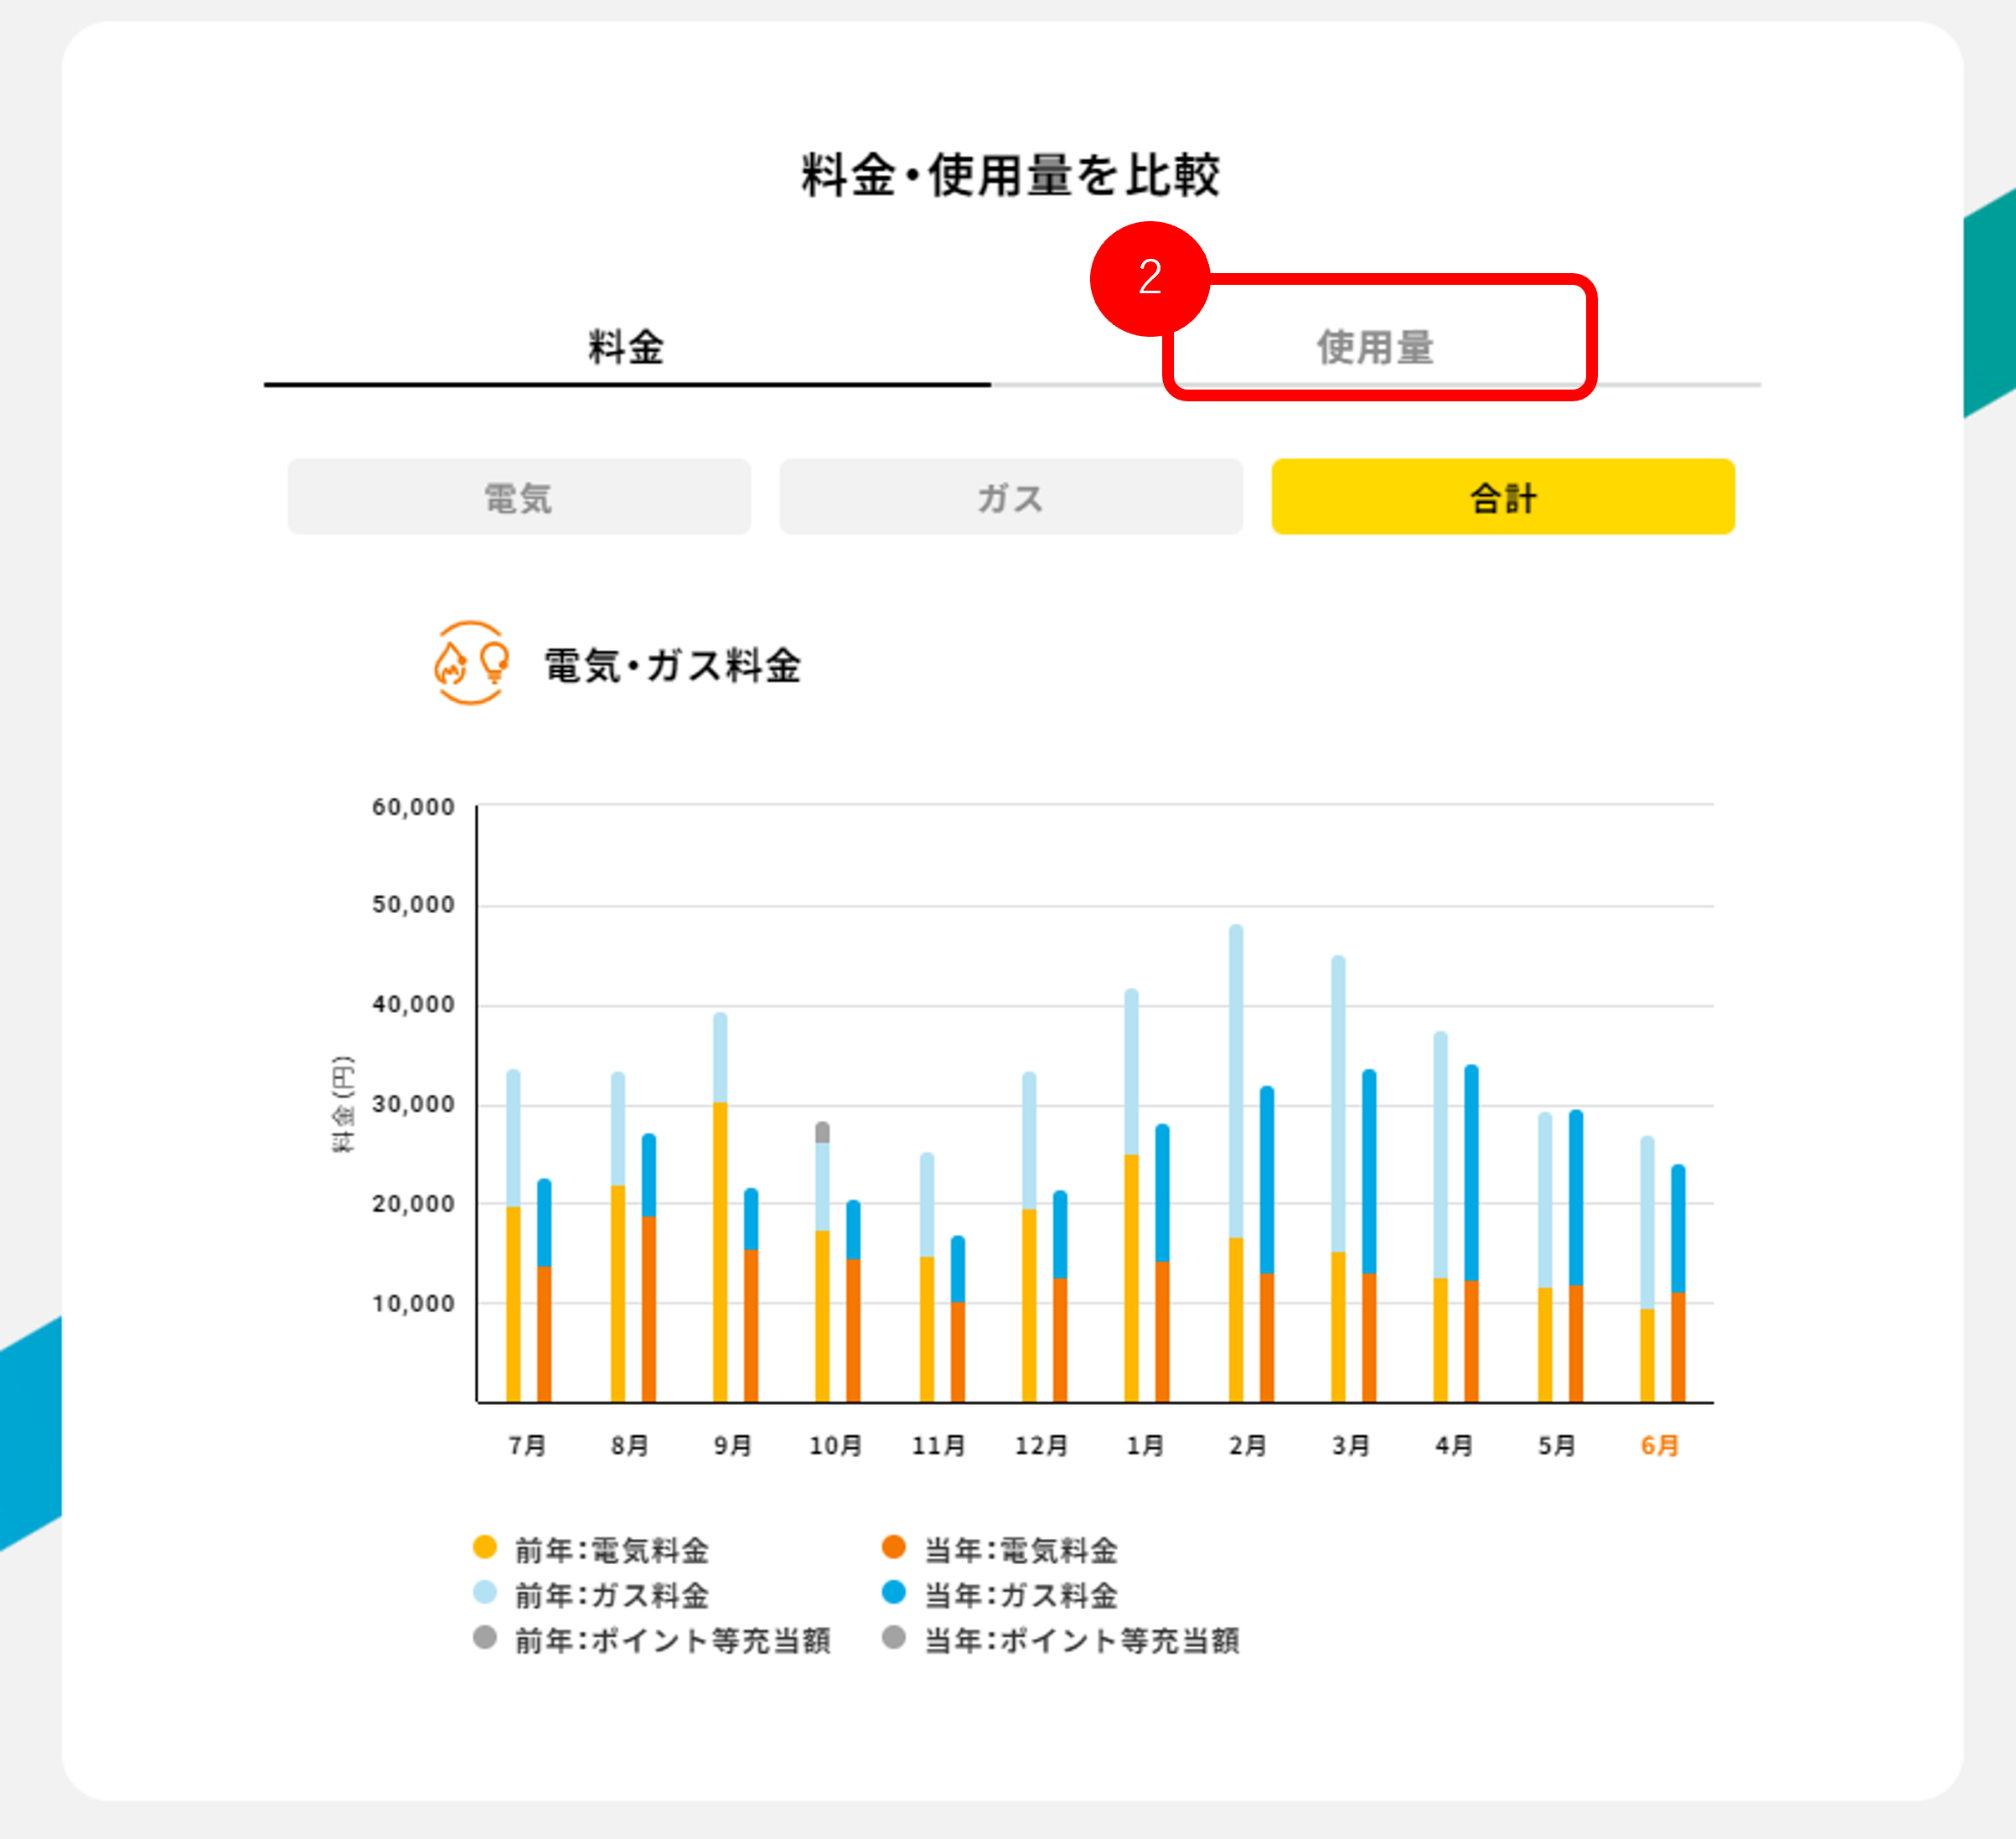Screen dimensions: 2016x1839
Task: Click the current-year bar for 6月
Action: pyautogui.click(x=1678, y=1283)
